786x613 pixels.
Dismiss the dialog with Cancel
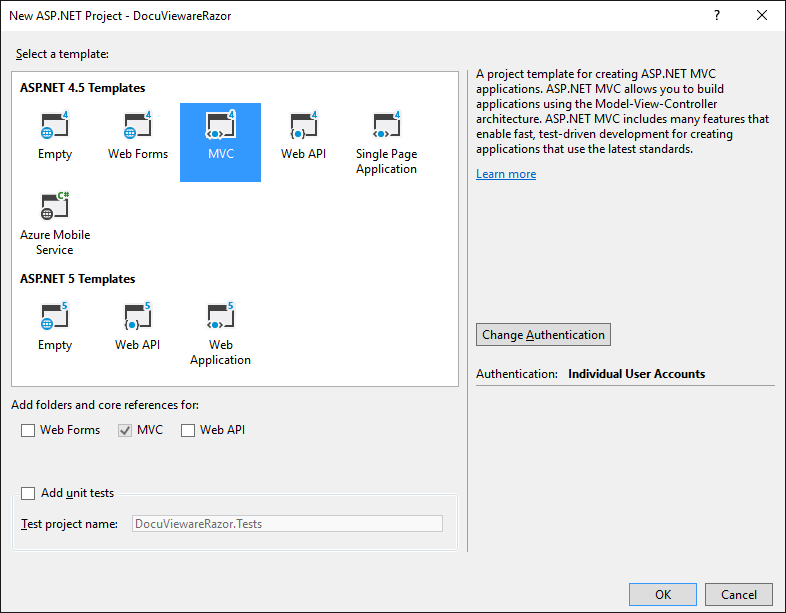click(x=739, y=594)
